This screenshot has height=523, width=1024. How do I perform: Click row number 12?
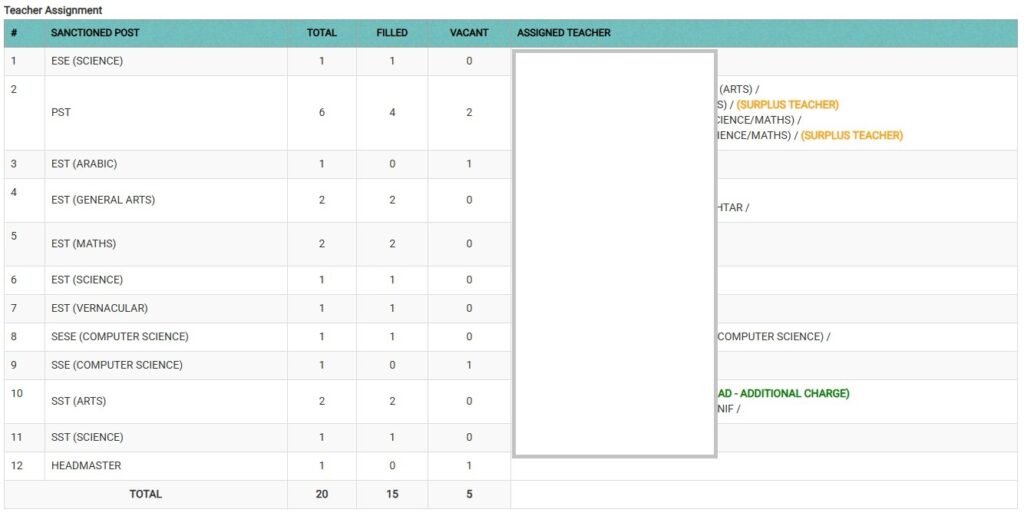click(16, 466)
